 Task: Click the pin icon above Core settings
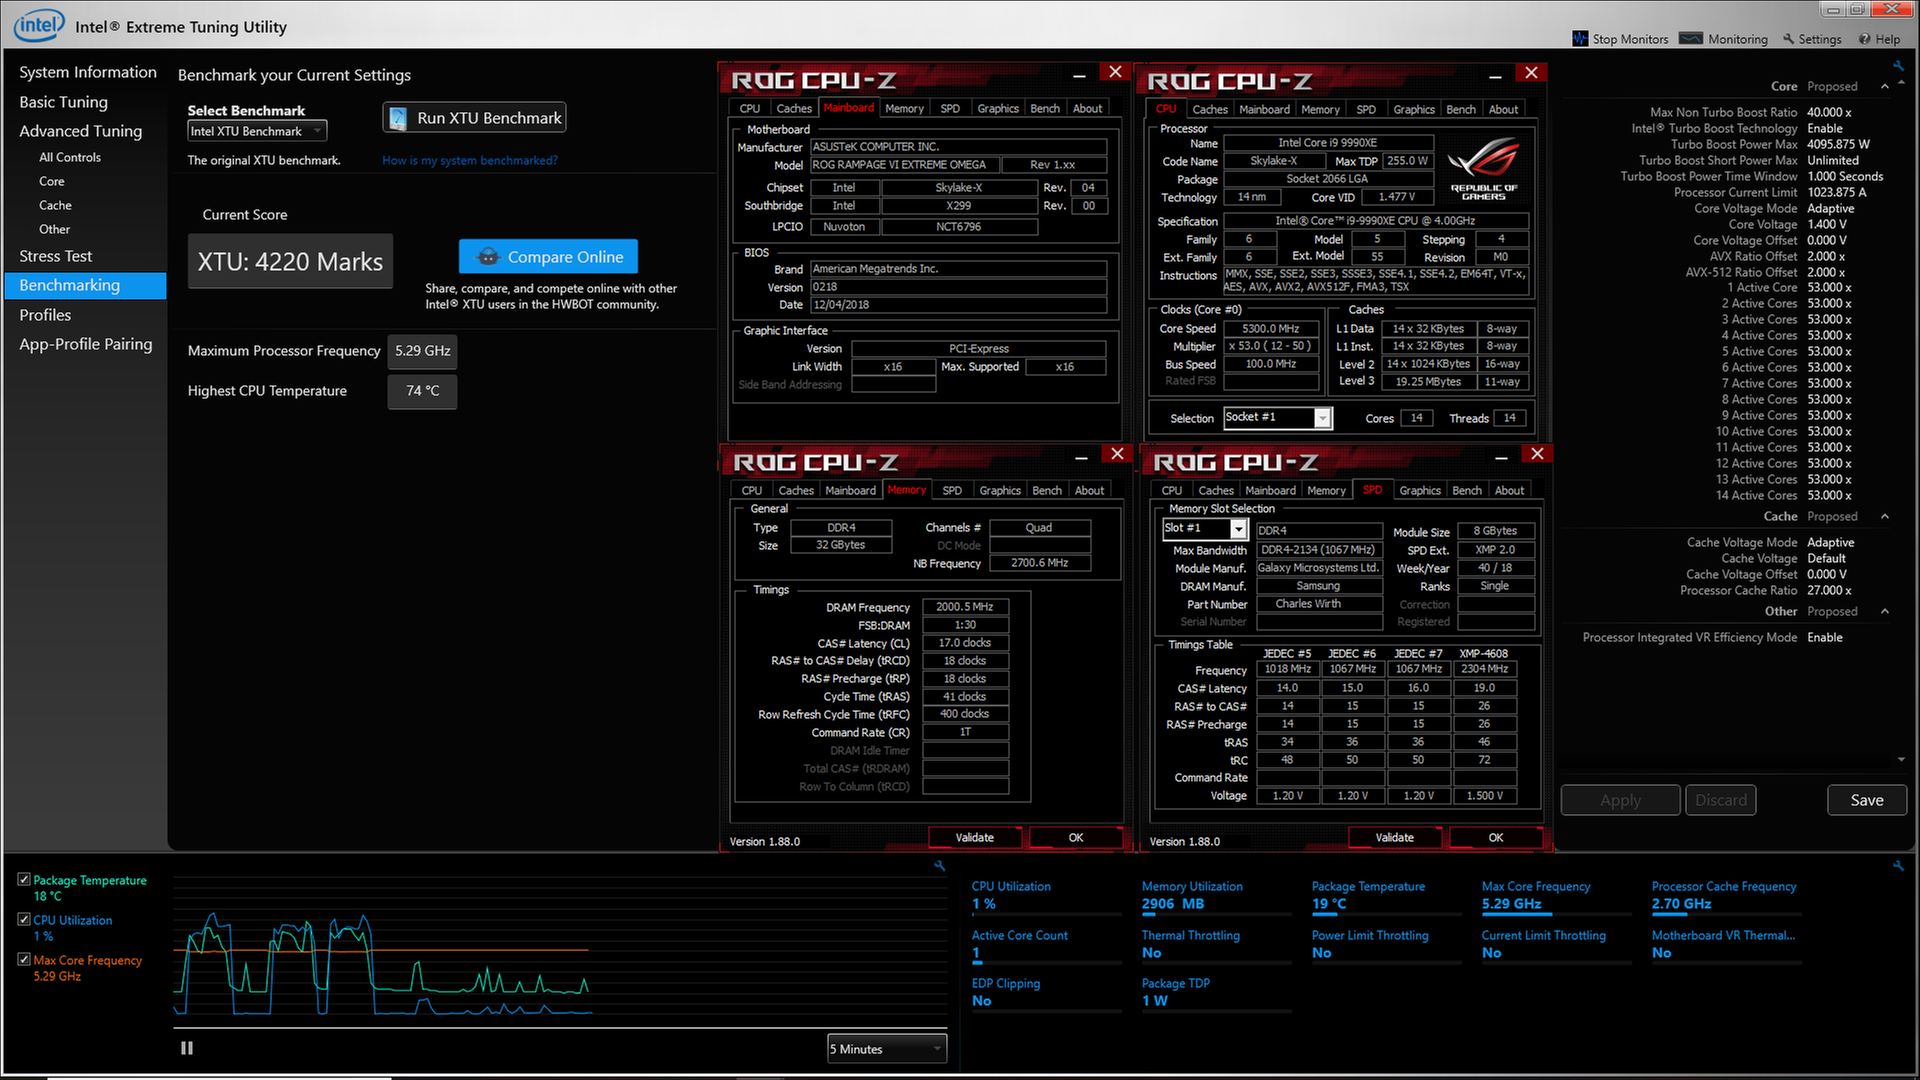click(x=1898, y=66)
